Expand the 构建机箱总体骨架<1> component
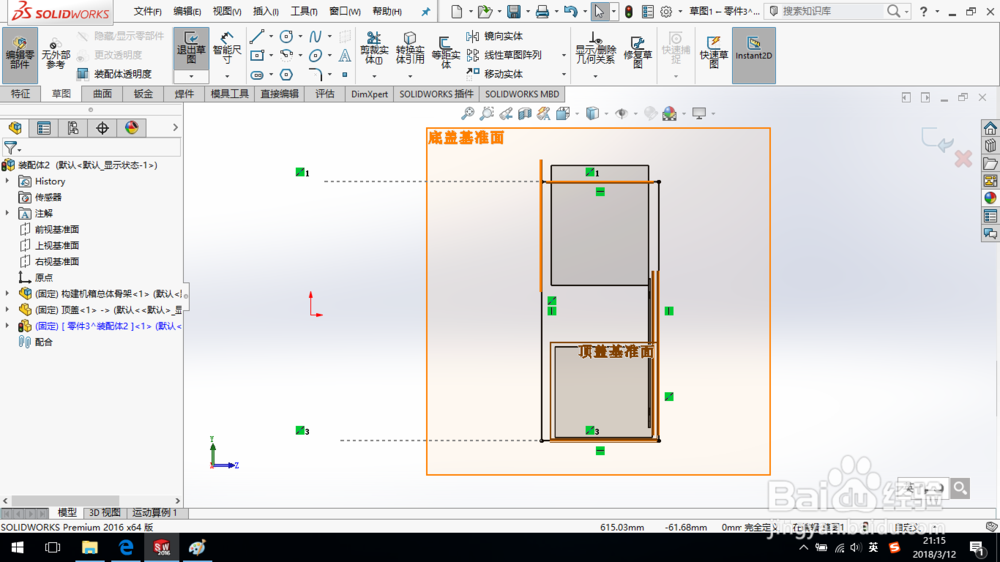This screenshot has width=1000, height=562. [x=7, y=293]
